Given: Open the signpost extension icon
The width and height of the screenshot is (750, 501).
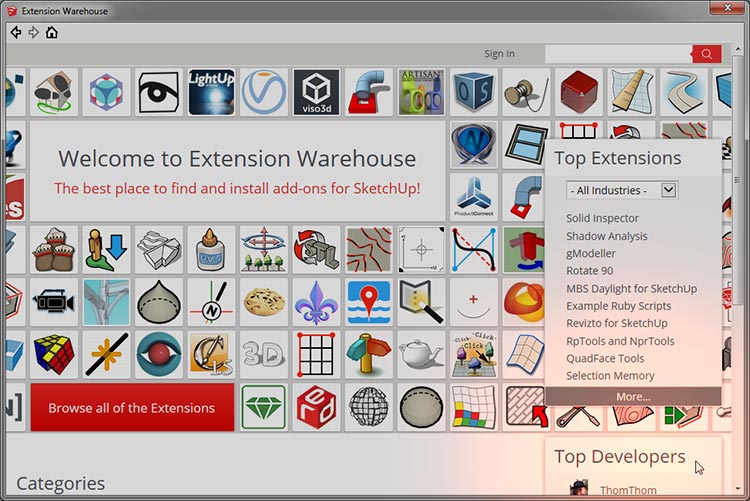Looking at the screenshot, I should tap(369, 355).
